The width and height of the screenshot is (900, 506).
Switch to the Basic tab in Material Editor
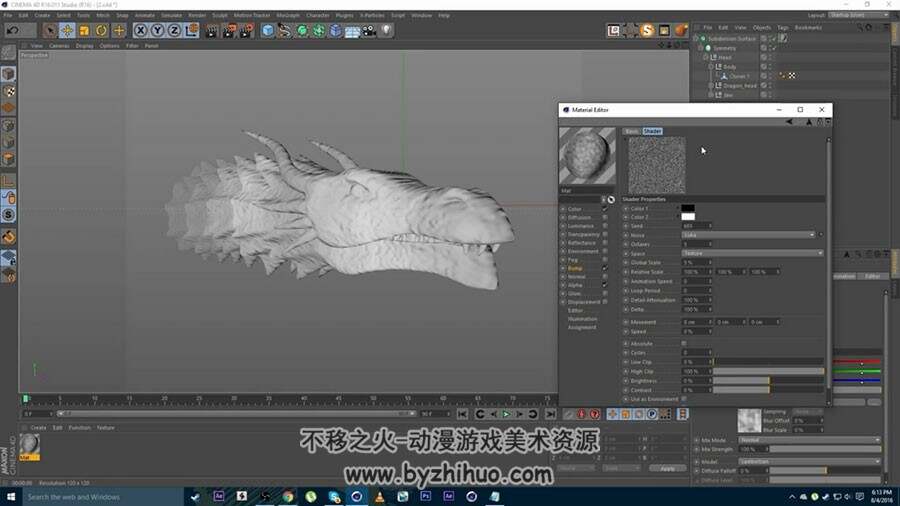point(632,131)
